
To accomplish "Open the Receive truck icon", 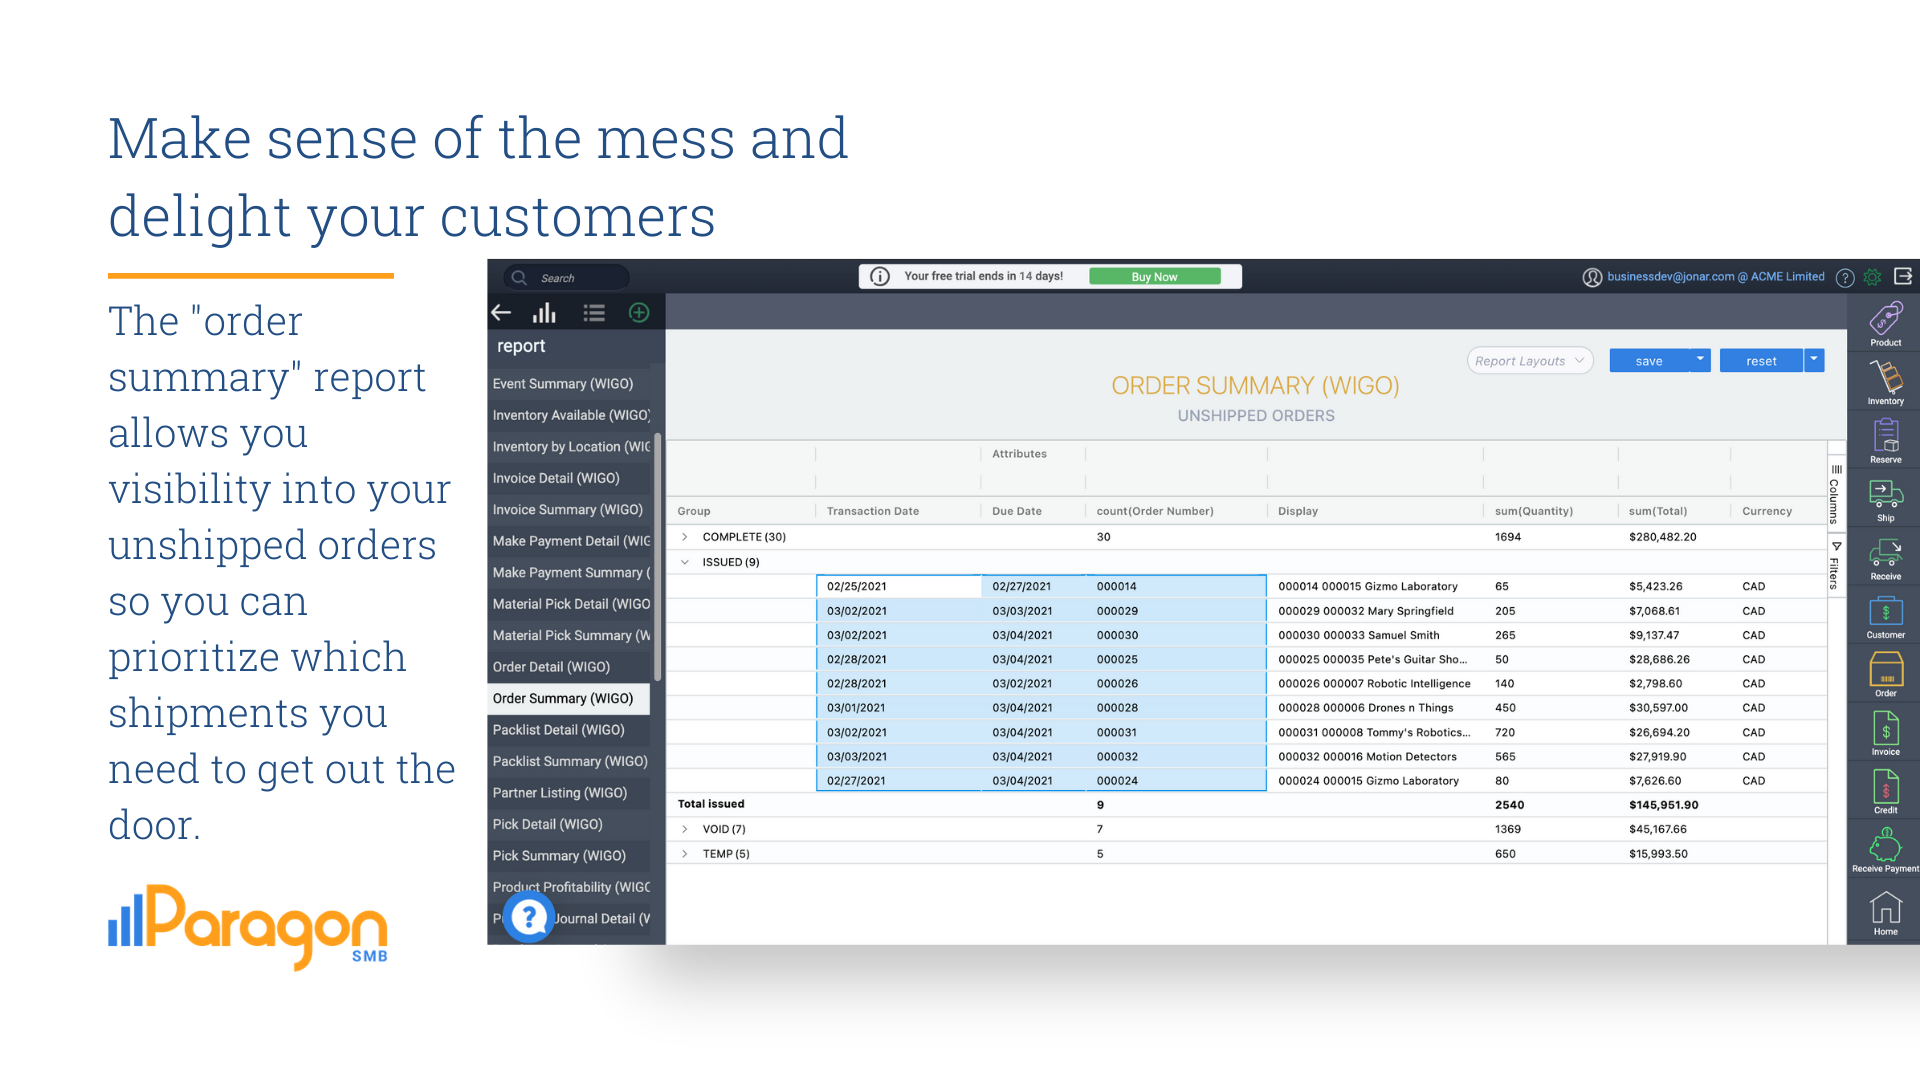I will pos(1885,553).
